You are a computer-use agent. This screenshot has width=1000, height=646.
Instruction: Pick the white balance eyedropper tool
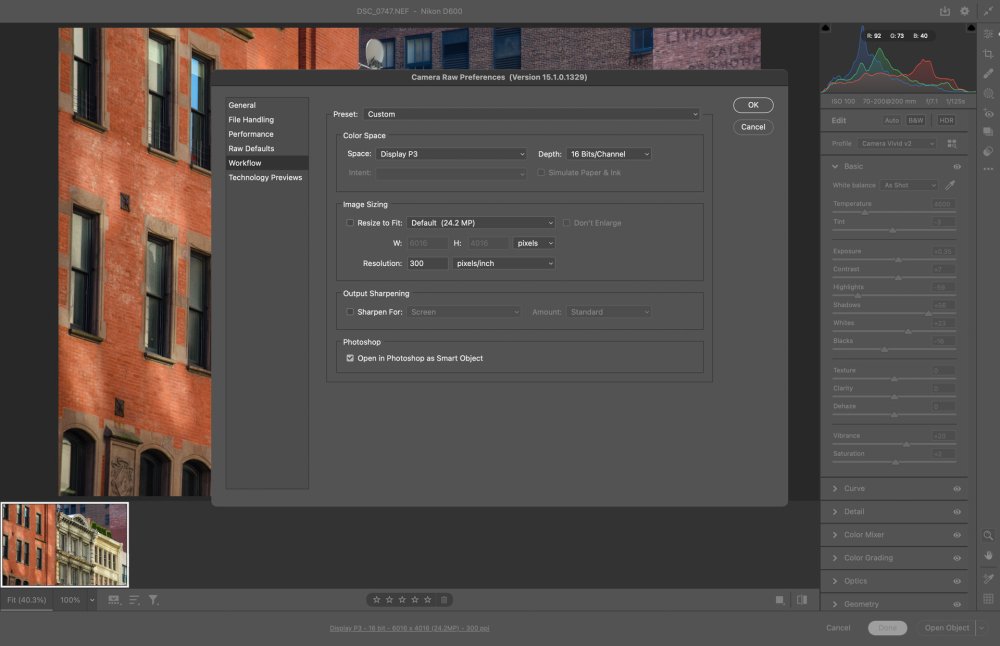[950, 185]
